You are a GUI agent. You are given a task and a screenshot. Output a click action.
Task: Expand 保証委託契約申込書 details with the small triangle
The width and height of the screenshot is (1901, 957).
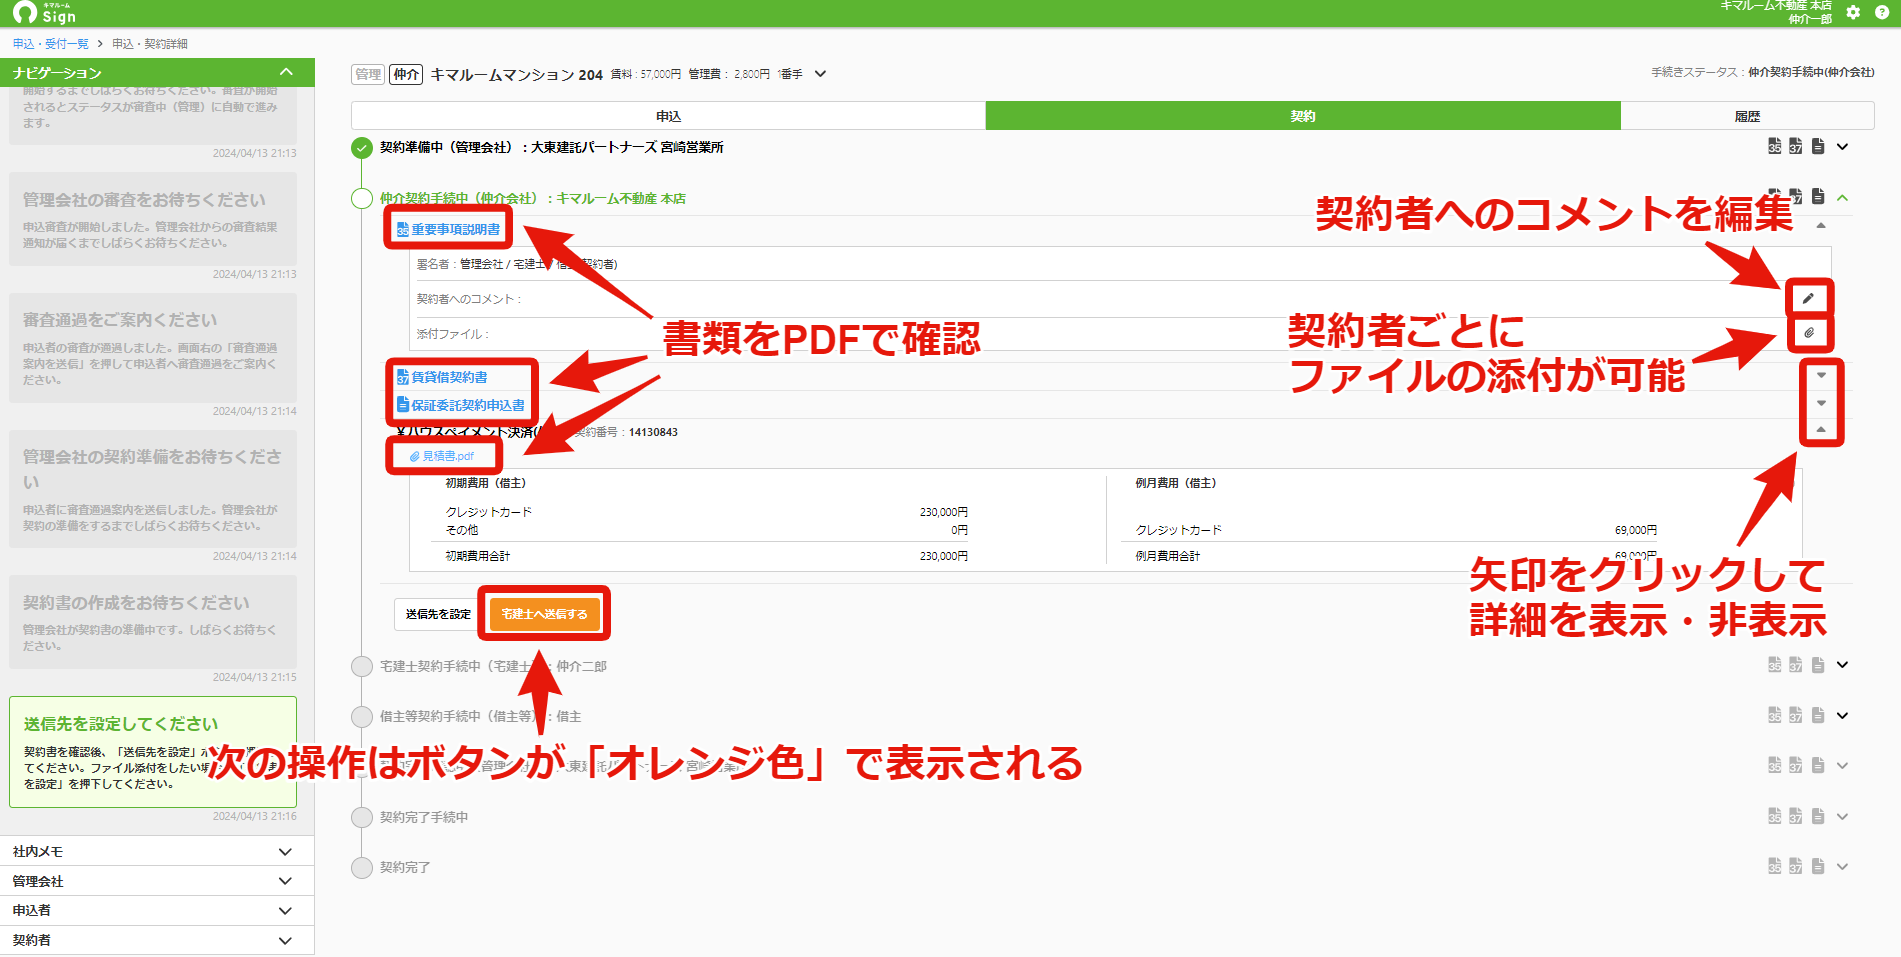point(1821,403)
